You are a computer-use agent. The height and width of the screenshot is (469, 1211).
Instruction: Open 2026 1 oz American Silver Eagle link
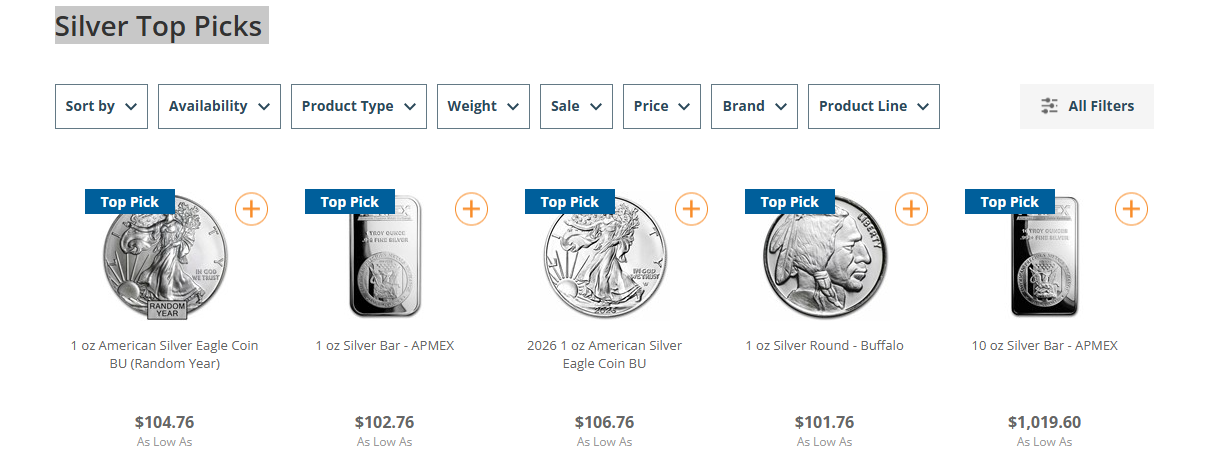604,354
